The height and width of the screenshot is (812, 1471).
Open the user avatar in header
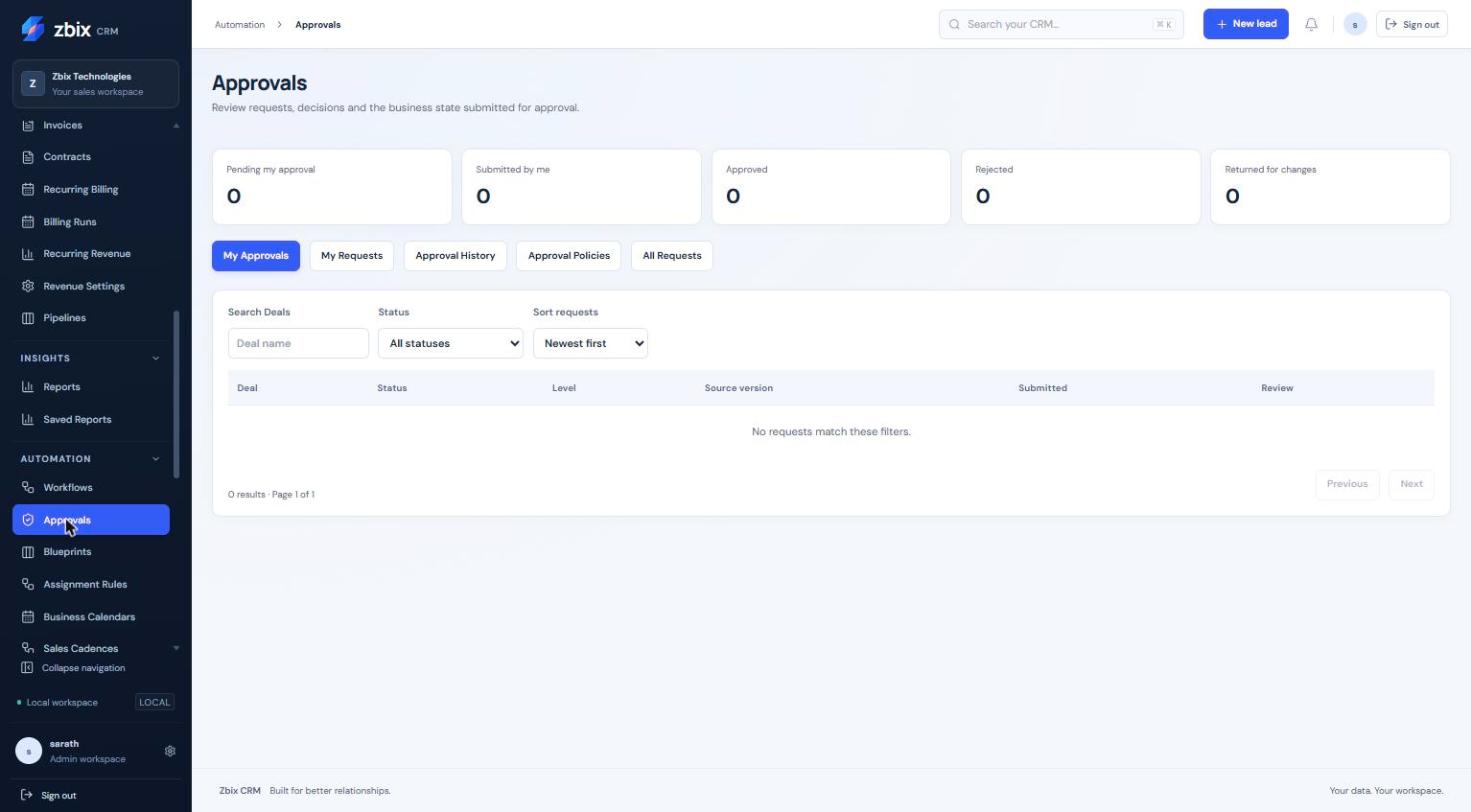1355,24
